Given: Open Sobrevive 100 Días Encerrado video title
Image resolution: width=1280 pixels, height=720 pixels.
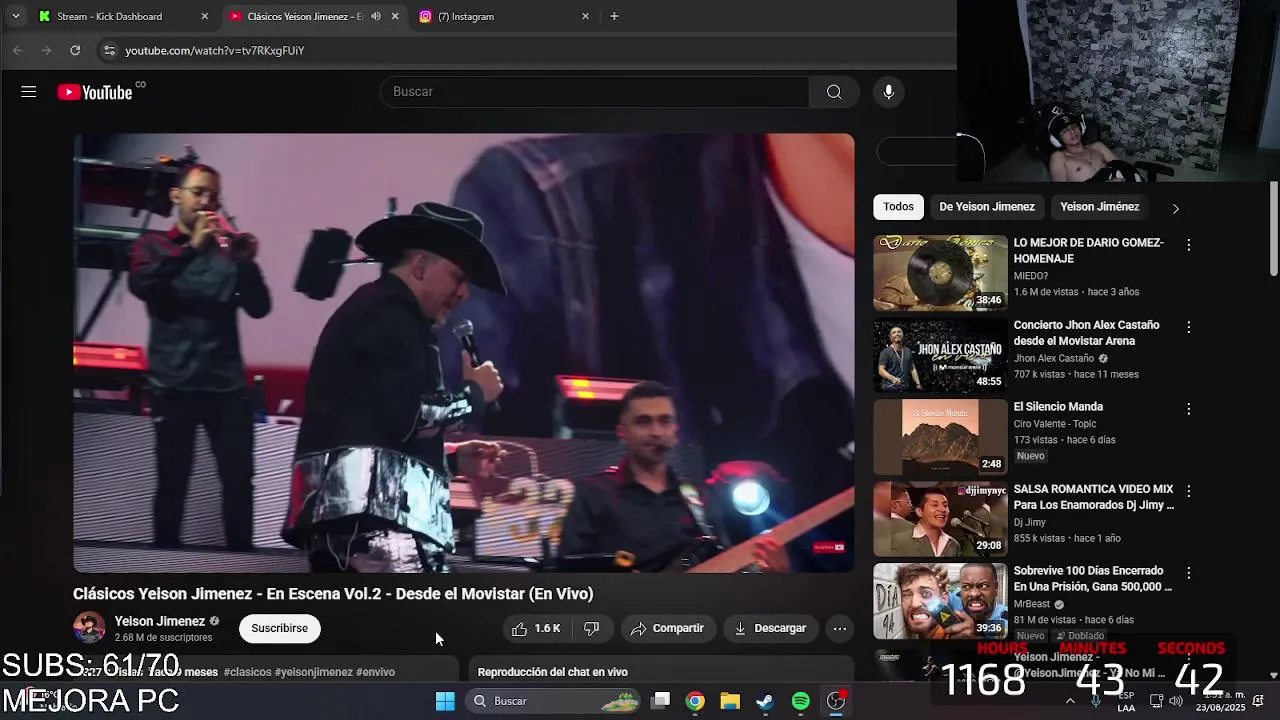Looking at the screenshot, I should click(1093, 579).
